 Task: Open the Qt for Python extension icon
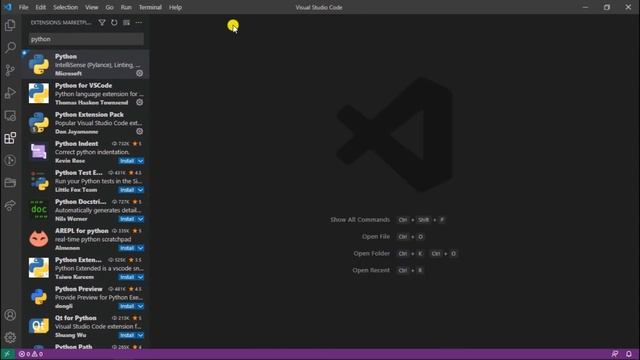pos(39,325)
